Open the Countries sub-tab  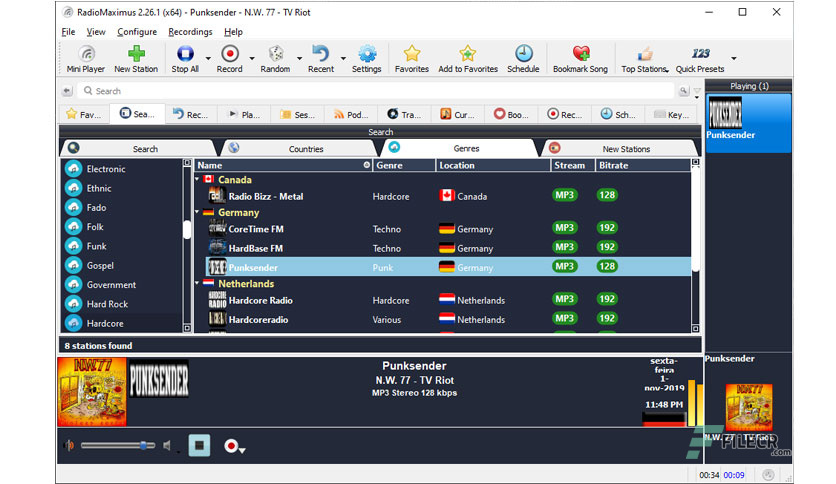point(299,149)
